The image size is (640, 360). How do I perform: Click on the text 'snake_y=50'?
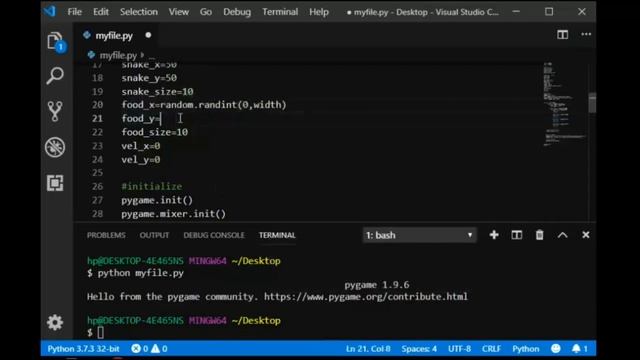(149, 78)
